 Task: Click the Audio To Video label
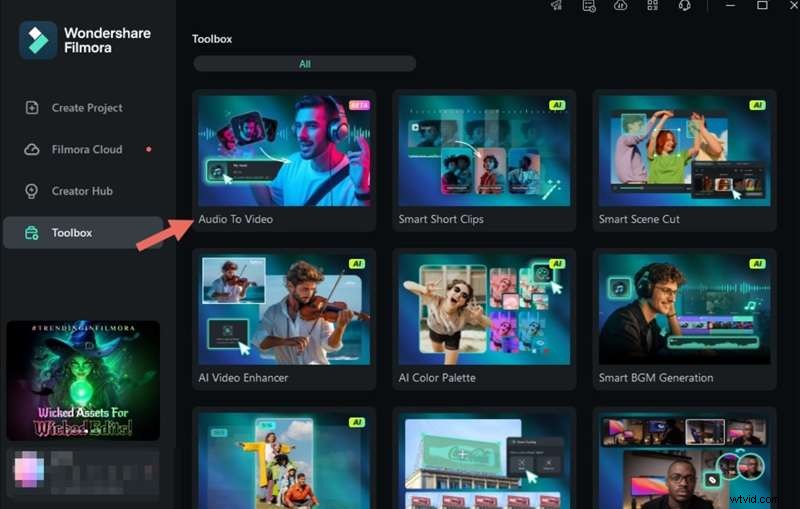tap(236, 219)
